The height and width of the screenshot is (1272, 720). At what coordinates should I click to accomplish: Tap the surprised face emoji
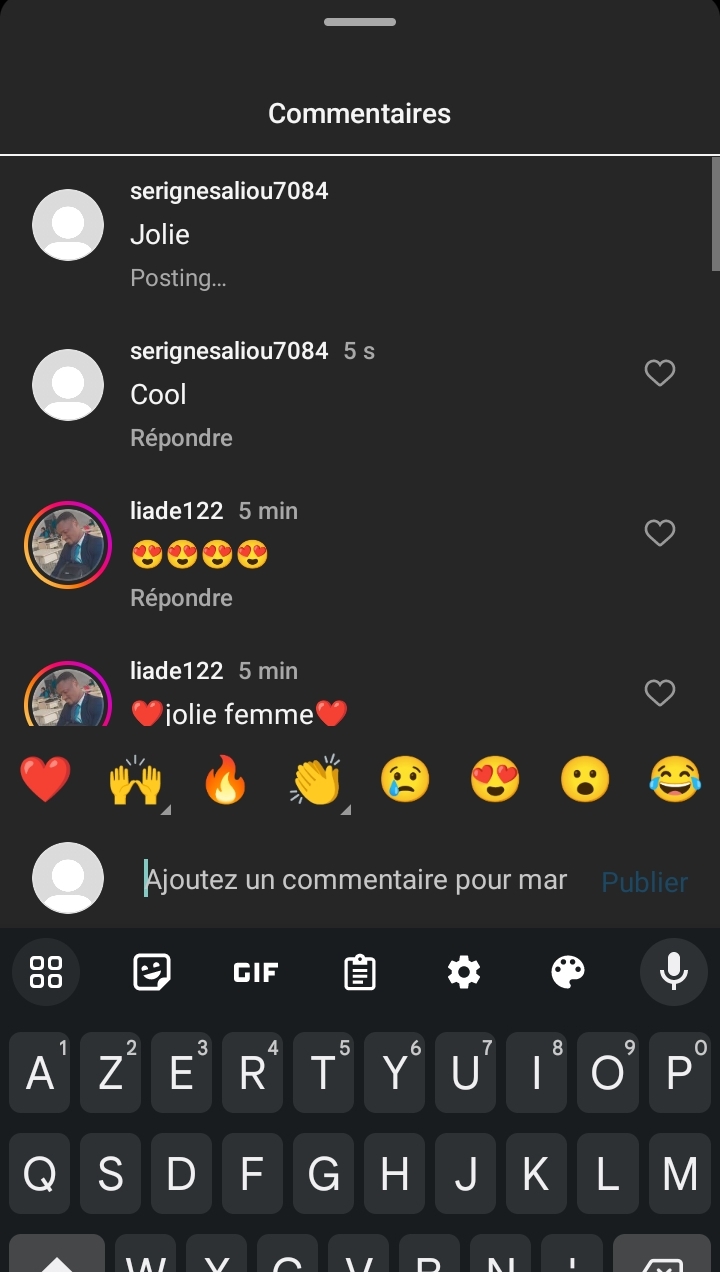click(585, 780)
